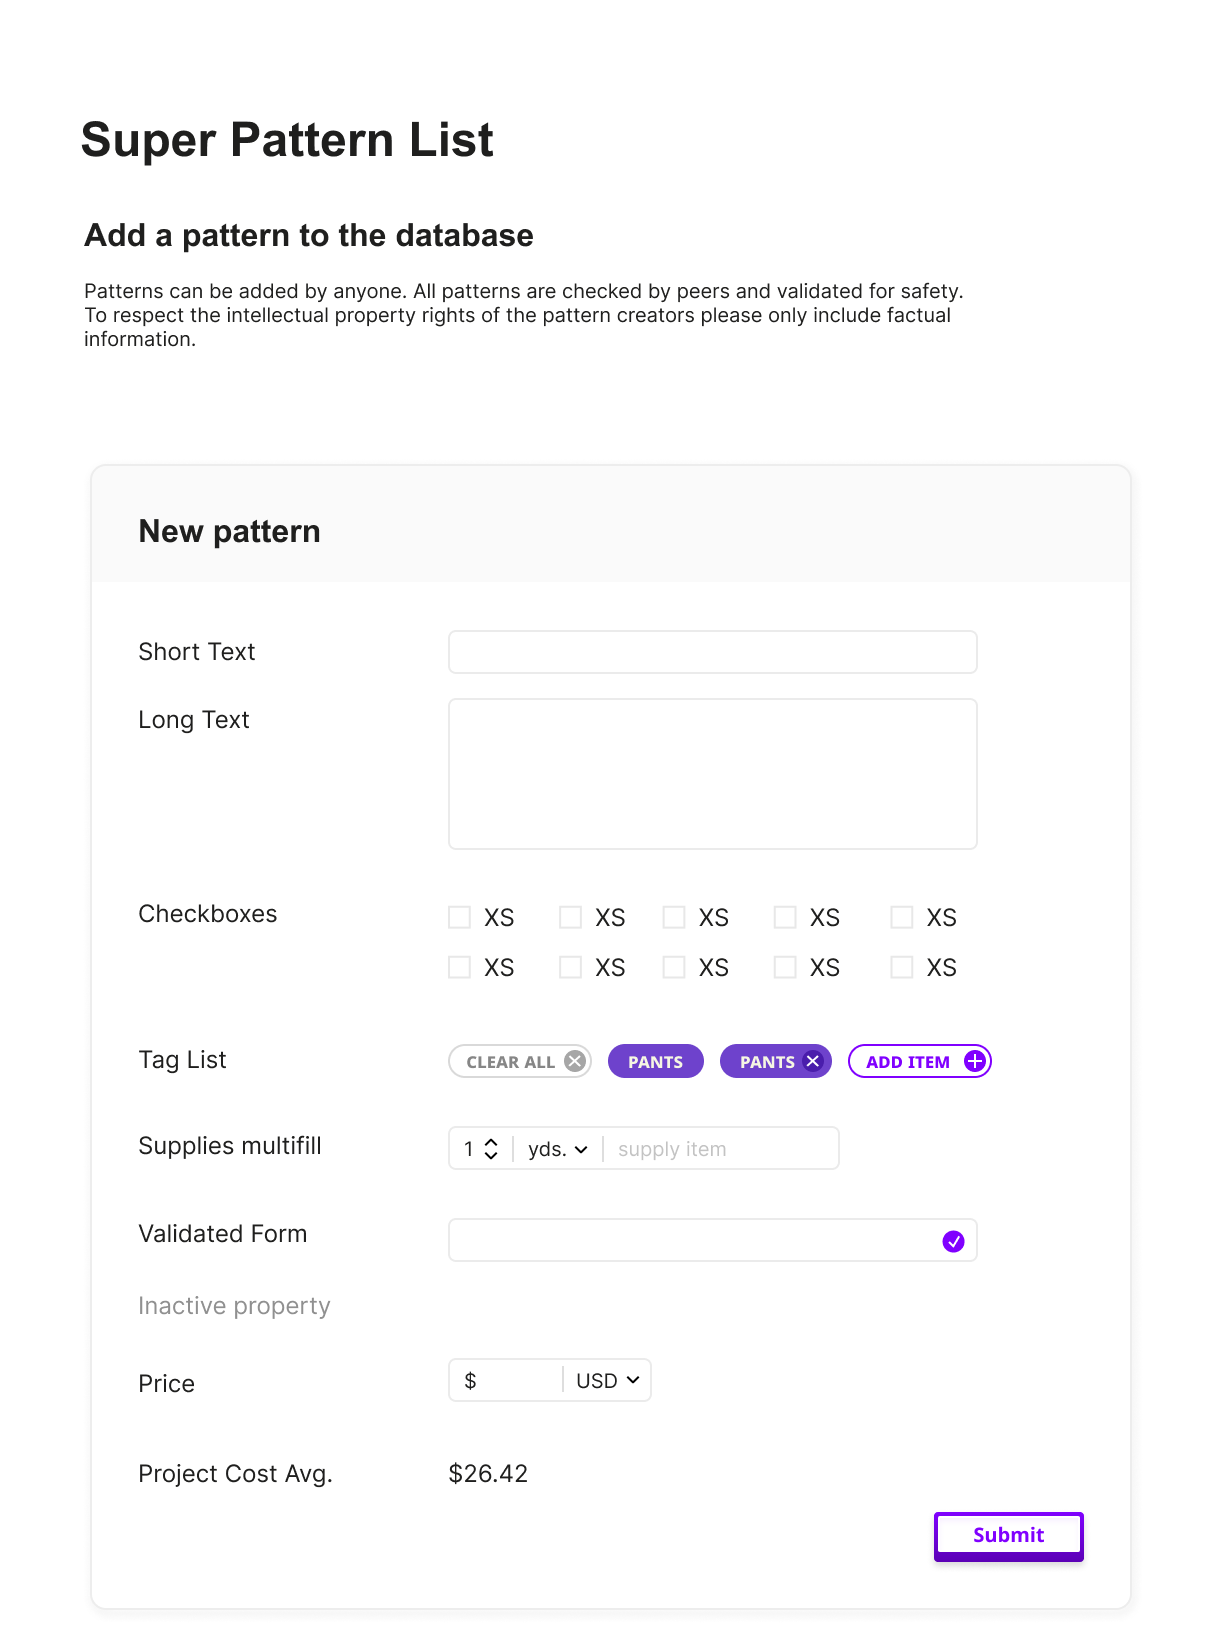
Task: Check the first XS checkbox in top row
Action: click(460, 917)
